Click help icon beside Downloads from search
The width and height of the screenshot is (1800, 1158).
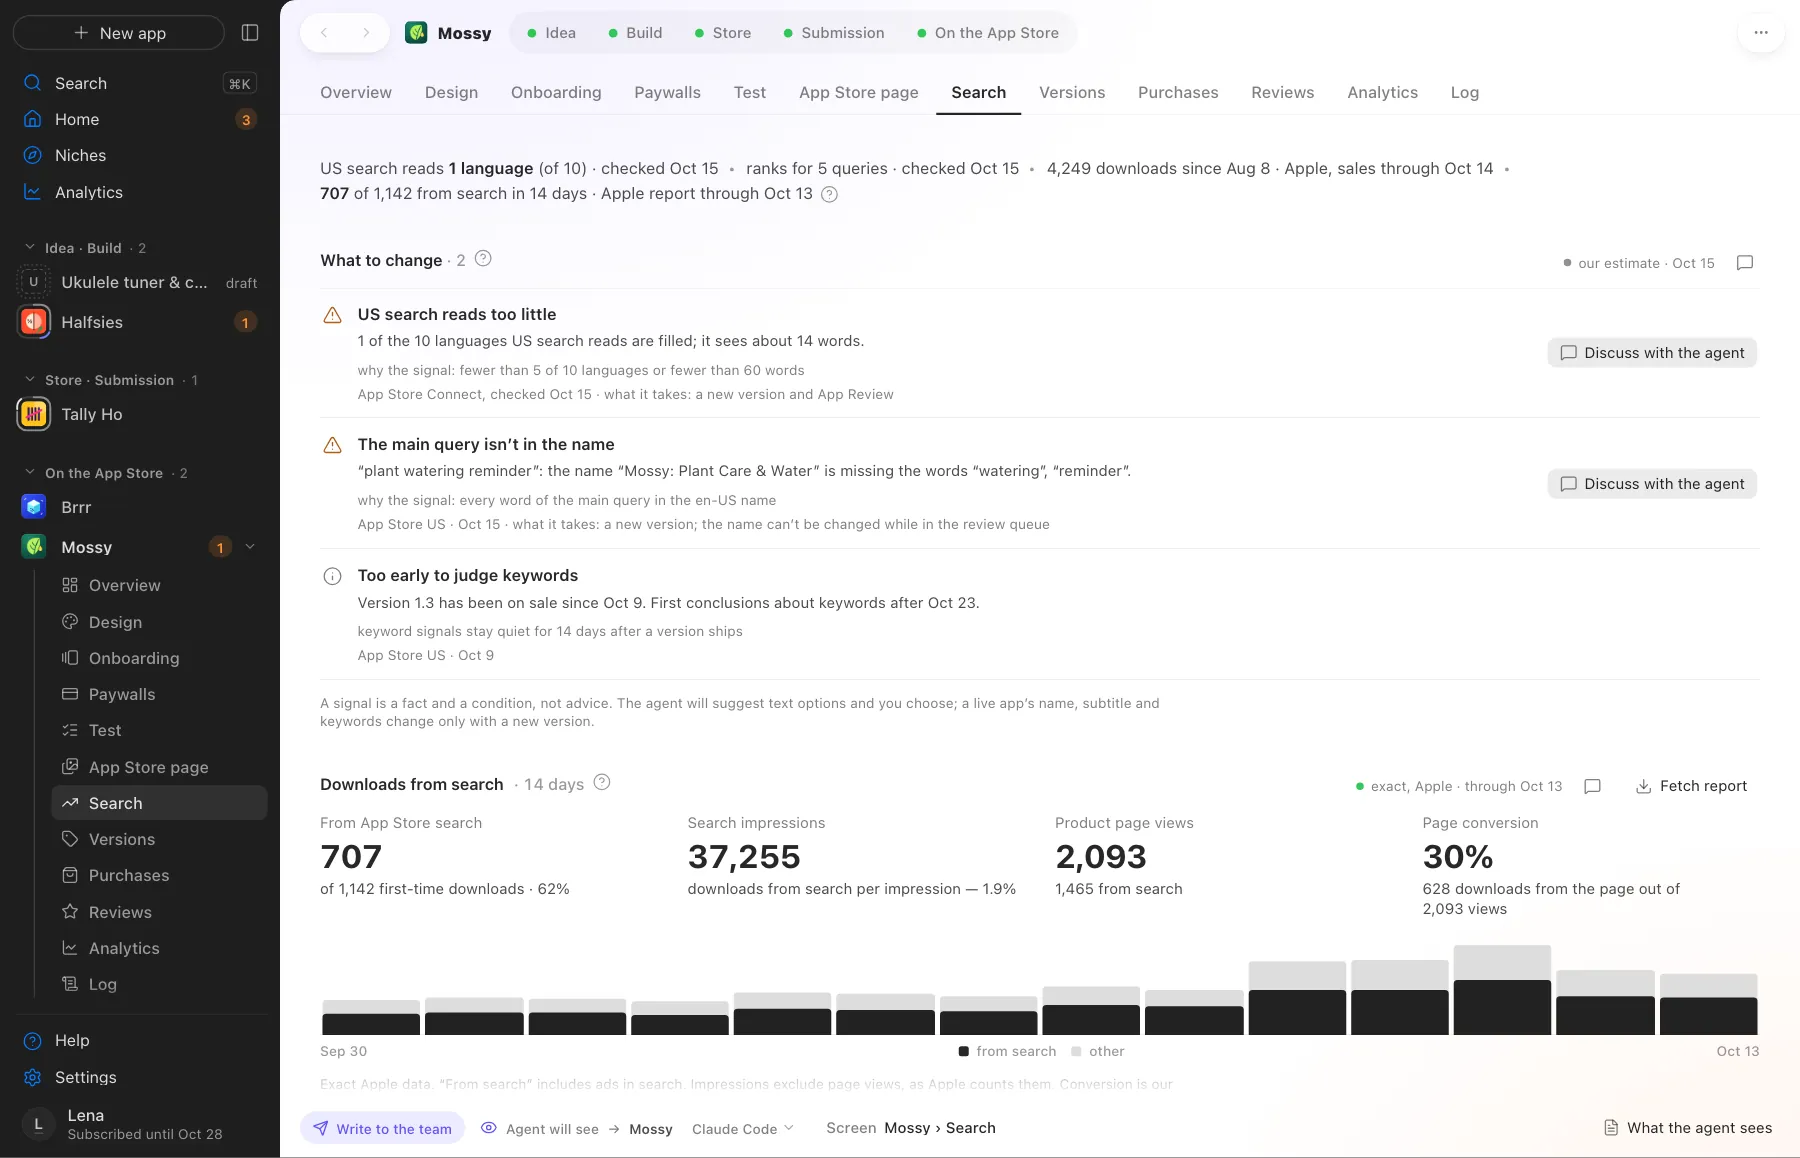click(602, 783)
